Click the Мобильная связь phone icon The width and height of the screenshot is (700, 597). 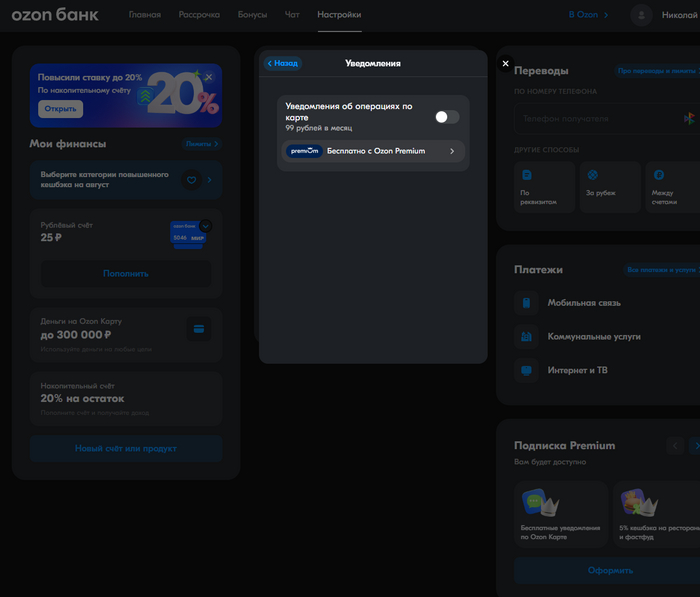click(x=526, y=303)
